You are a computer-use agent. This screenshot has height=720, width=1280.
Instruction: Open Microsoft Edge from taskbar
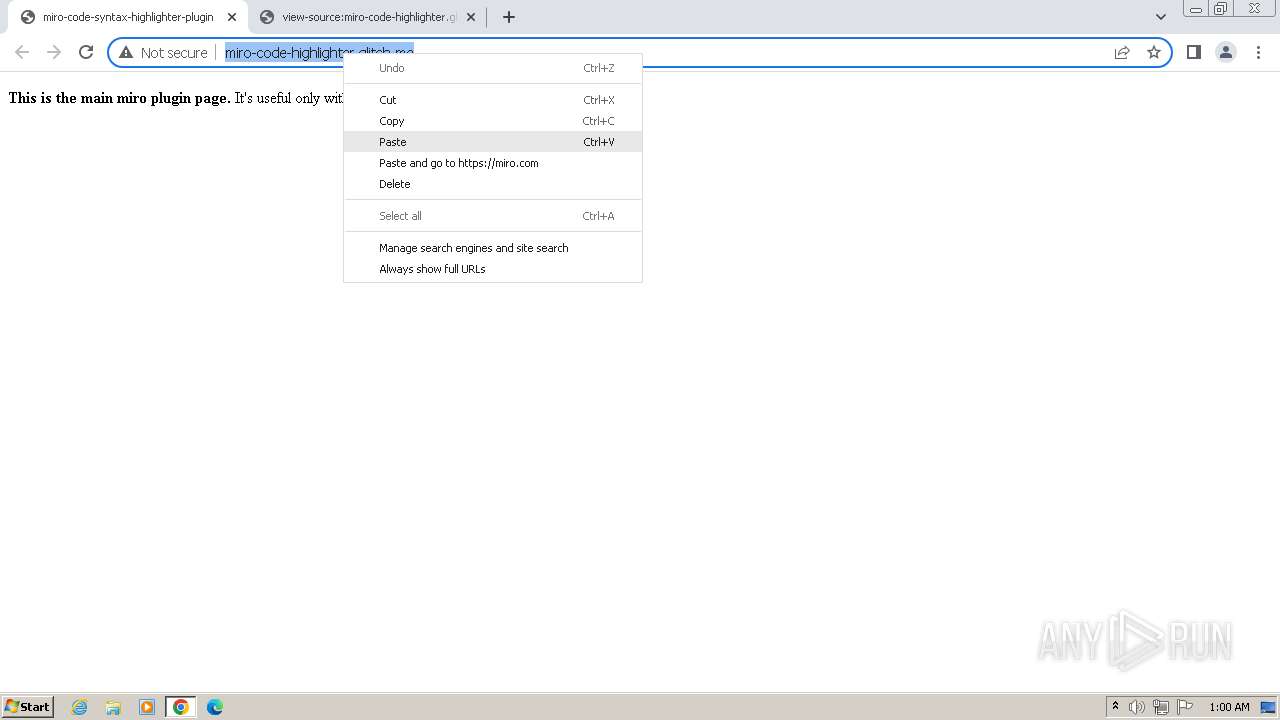tap(215, 707)
